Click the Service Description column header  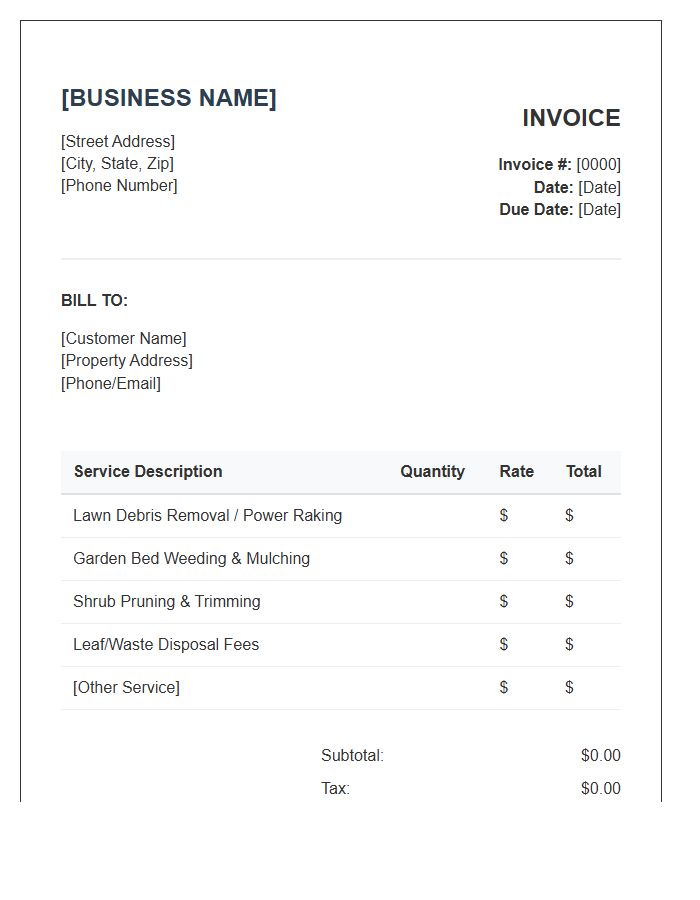click(148, 471)
